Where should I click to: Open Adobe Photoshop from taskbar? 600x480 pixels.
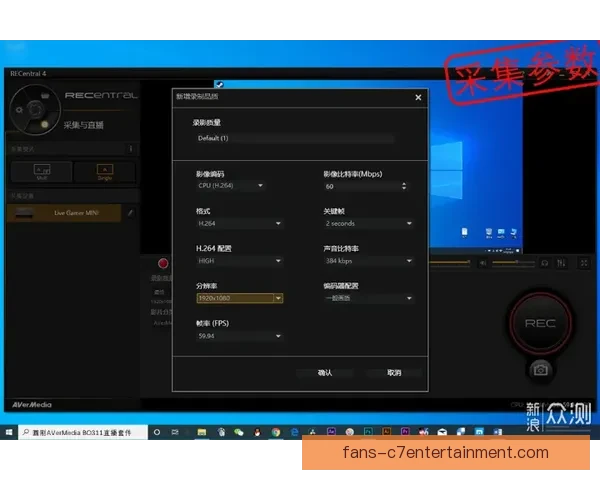[x=368, y=432]
